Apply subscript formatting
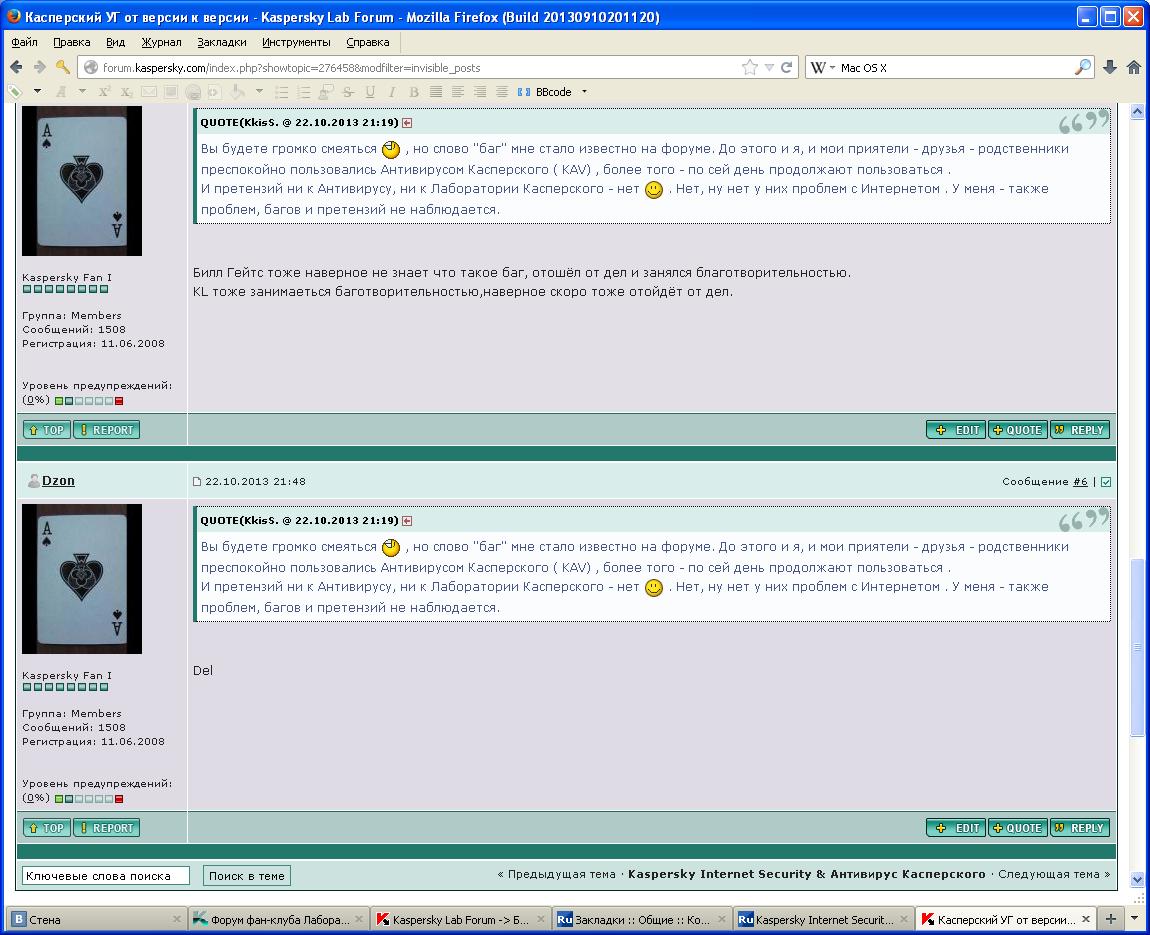1150x935 pixels. [127, 92]
